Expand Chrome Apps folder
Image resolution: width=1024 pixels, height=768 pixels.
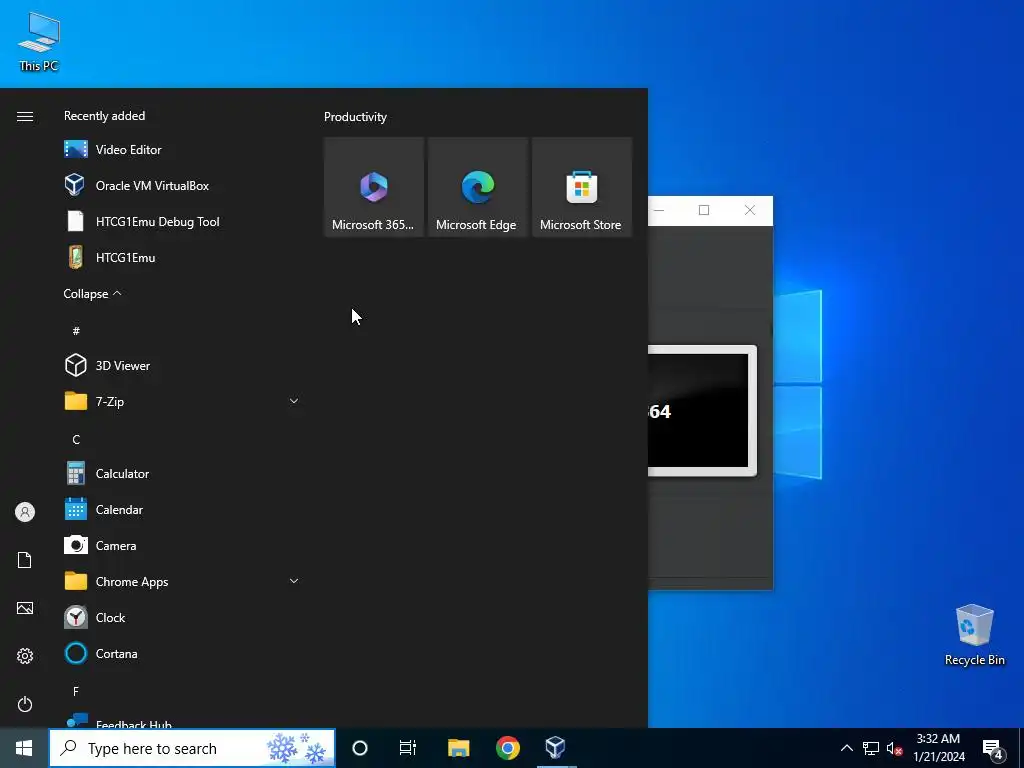pos(182,581)
